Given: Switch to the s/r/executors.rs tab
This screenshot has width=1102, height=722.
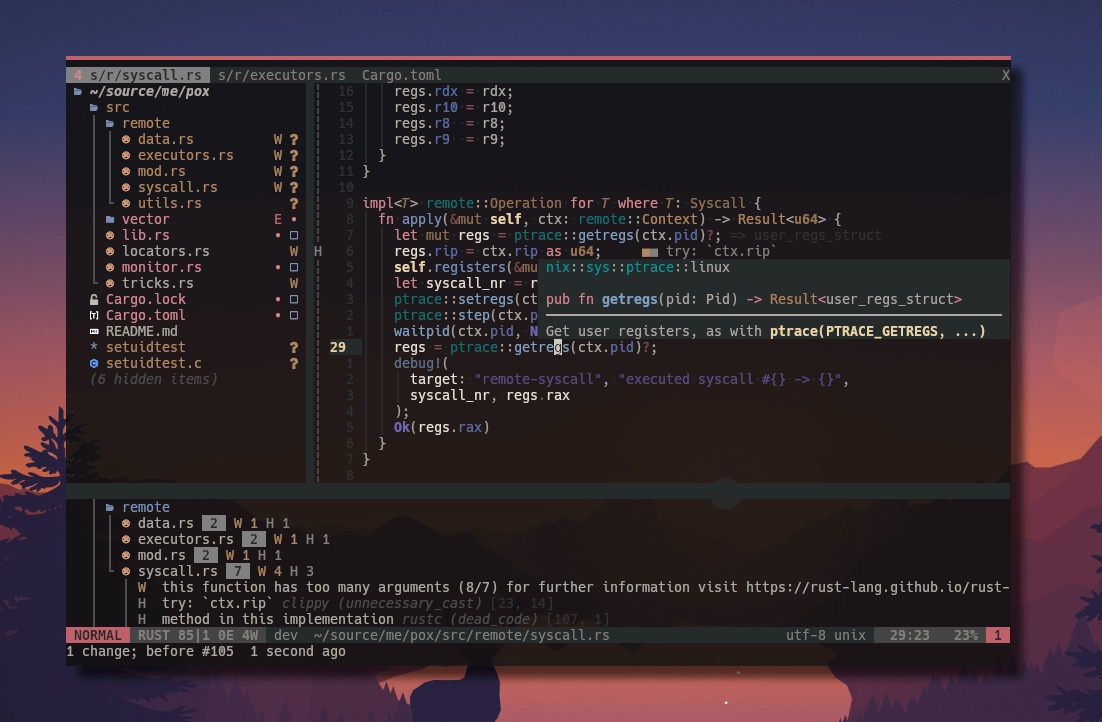Looking at the screenshot, I should 282,75.
